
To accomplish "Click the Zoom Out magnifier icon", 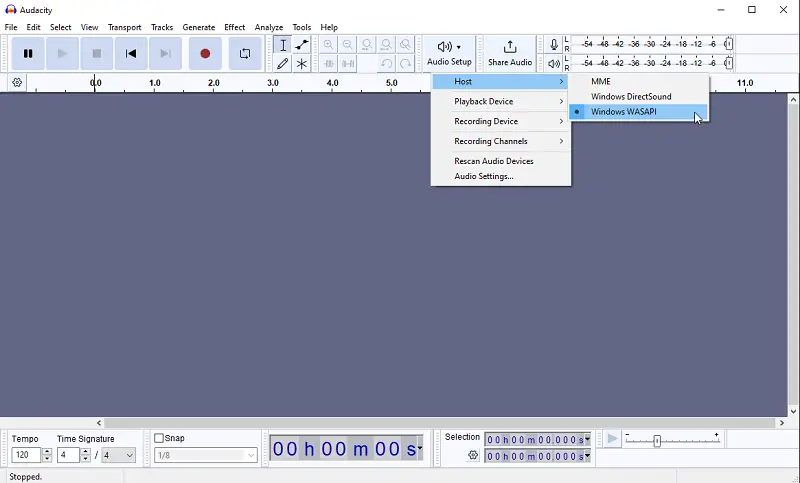I will pyautogui.click(x=347, y=45).
